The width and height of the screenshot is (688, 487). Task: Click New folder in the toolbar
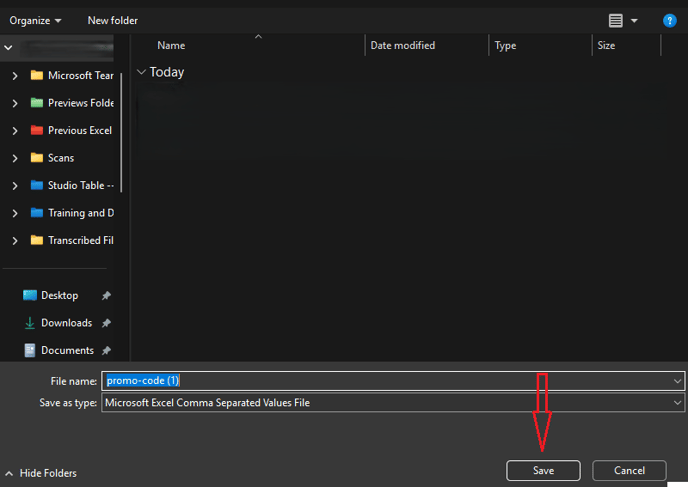click(x=112, y=20)
